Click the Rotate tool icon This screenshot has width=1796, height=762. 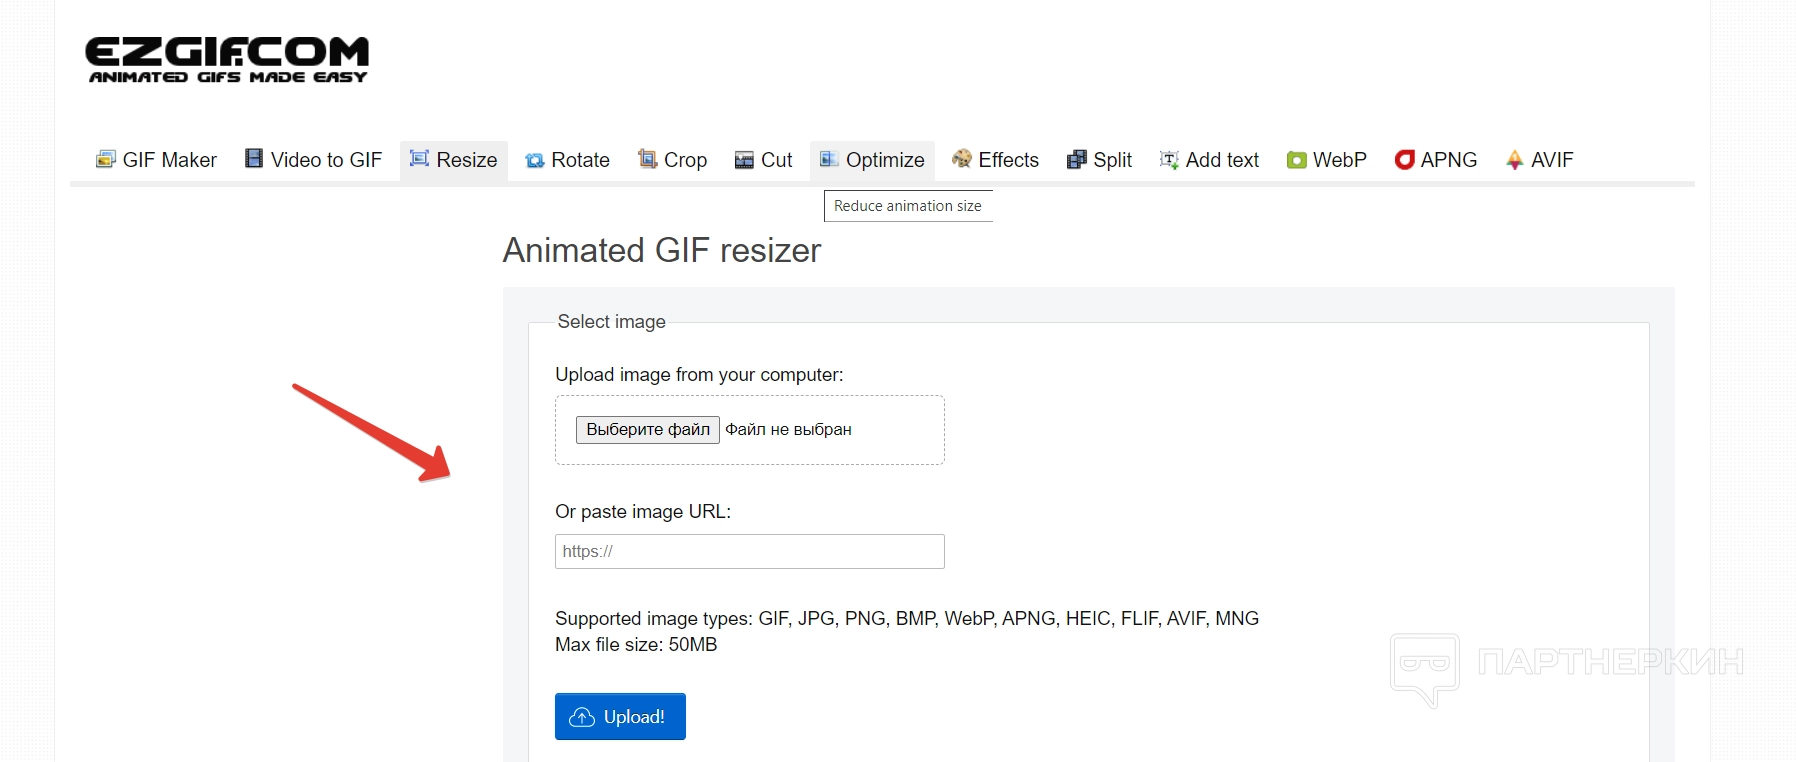[x=535, y=160]
